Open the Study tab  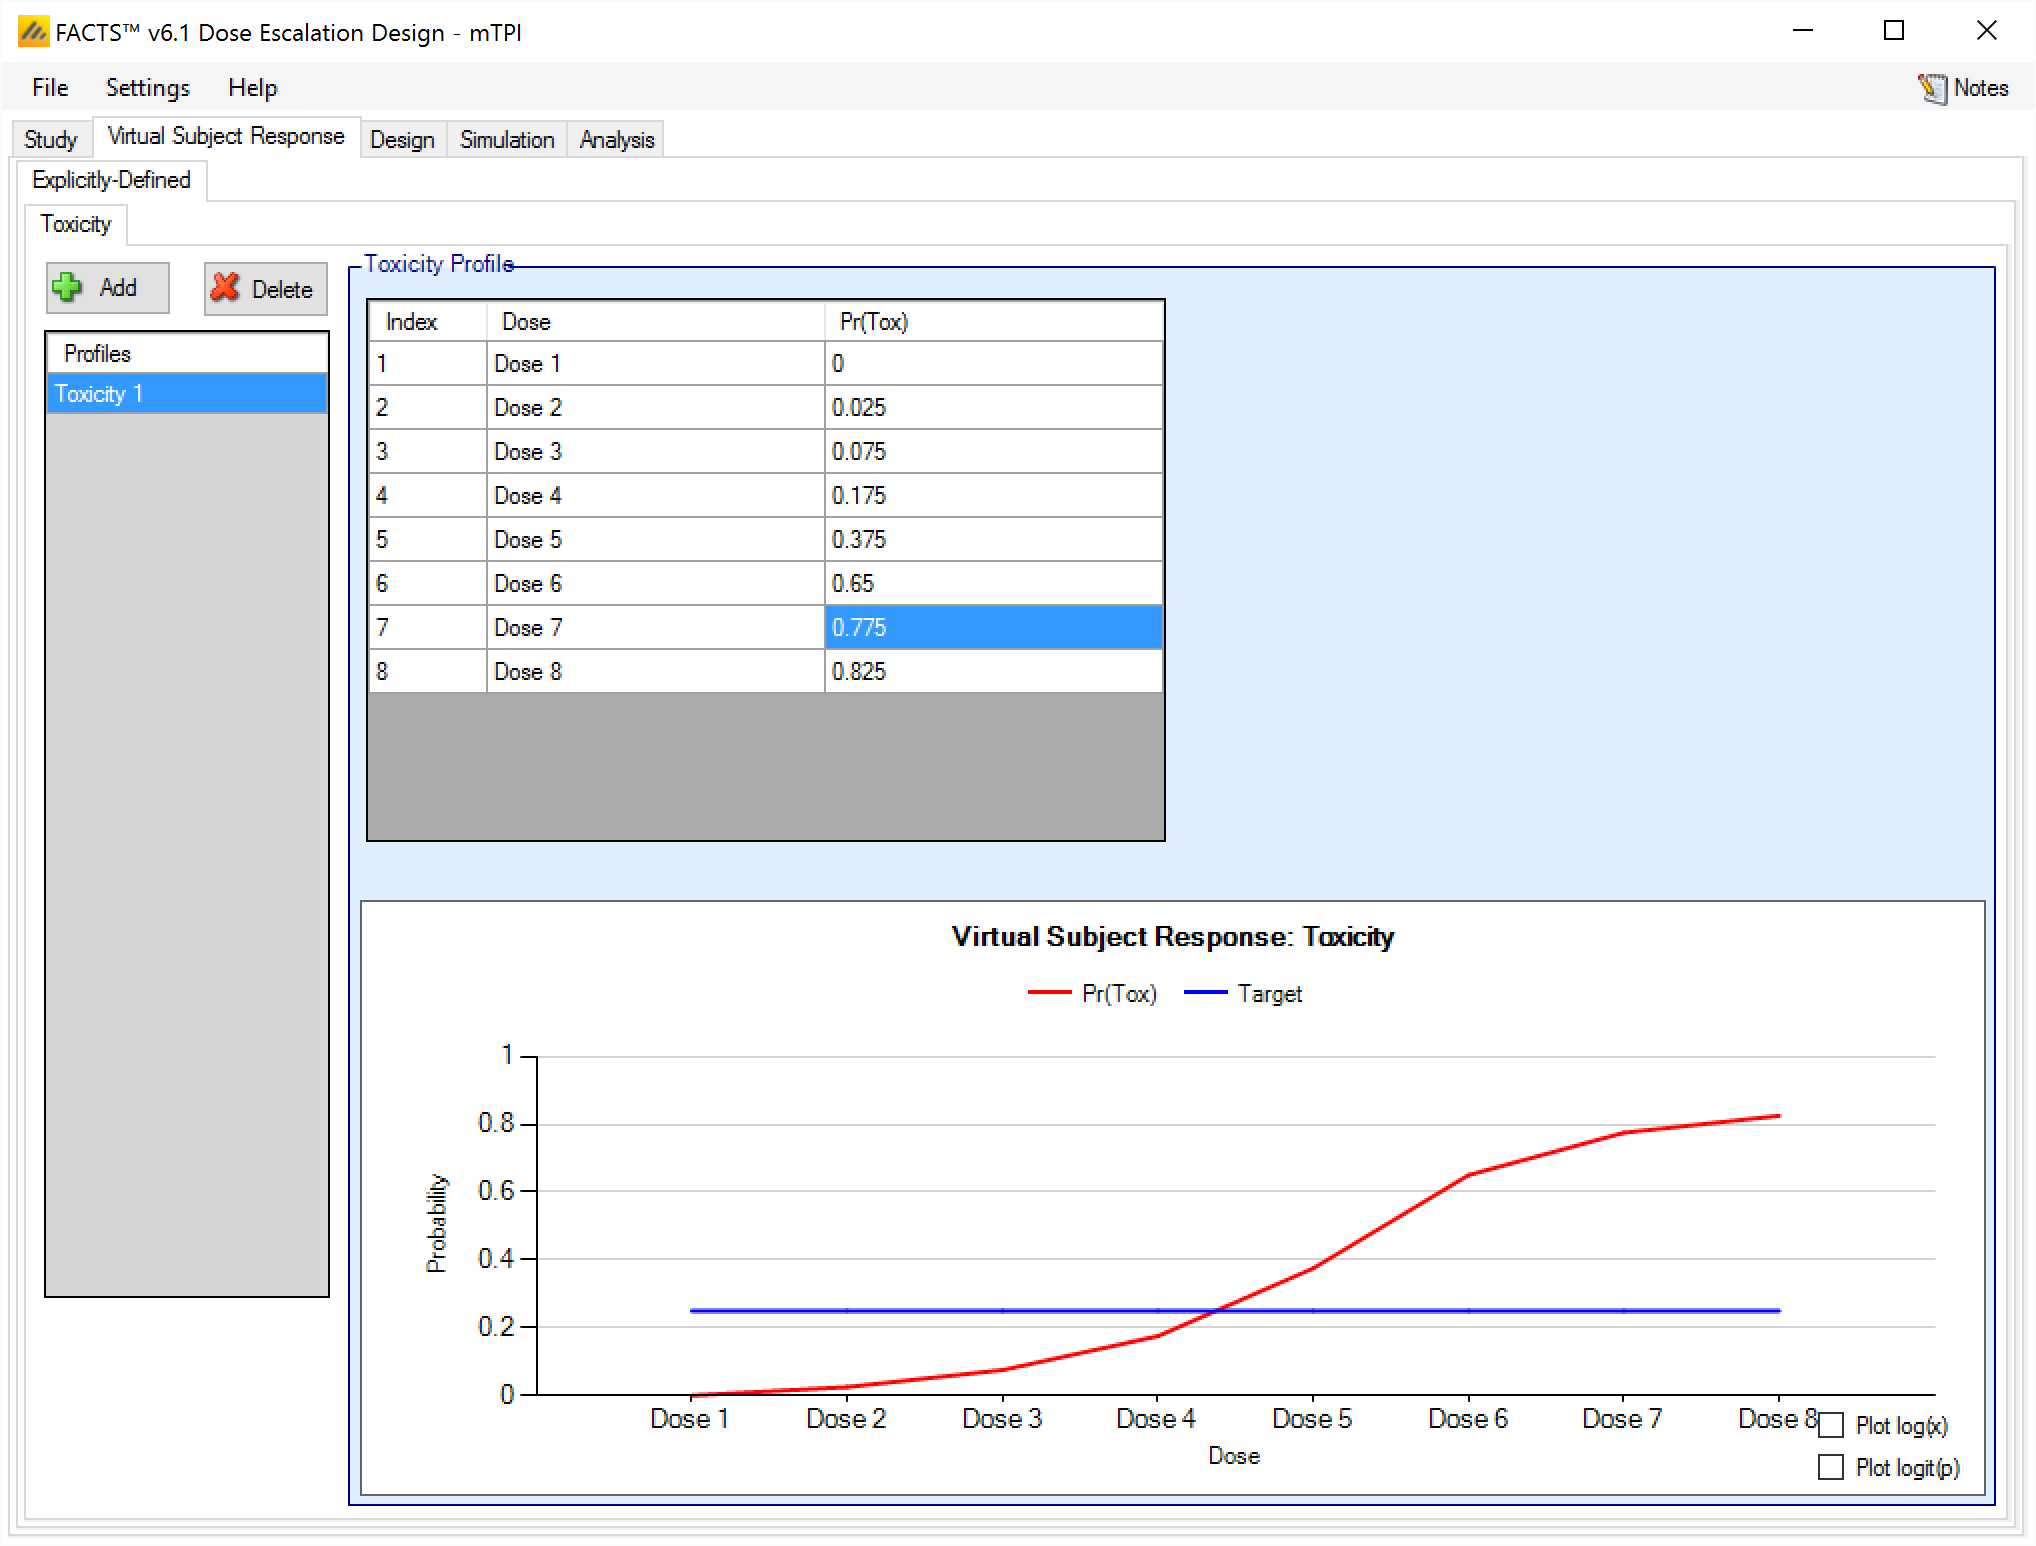click(x=50, y=140)
